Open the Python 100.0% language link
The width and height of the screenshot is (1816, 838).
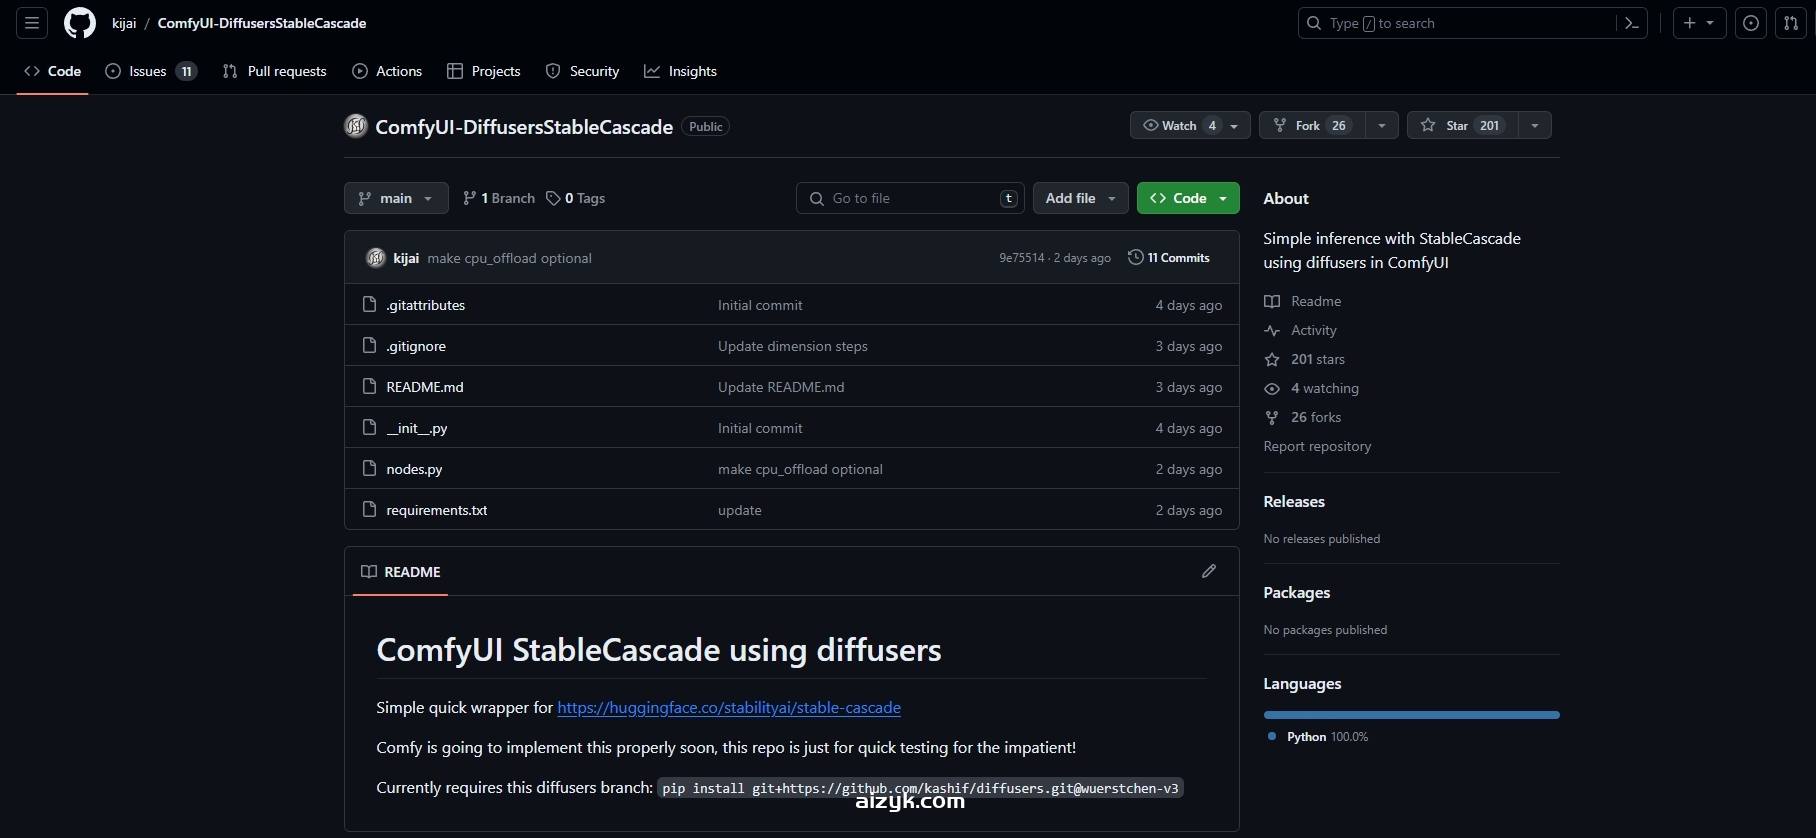click(x=1318, y=737)
